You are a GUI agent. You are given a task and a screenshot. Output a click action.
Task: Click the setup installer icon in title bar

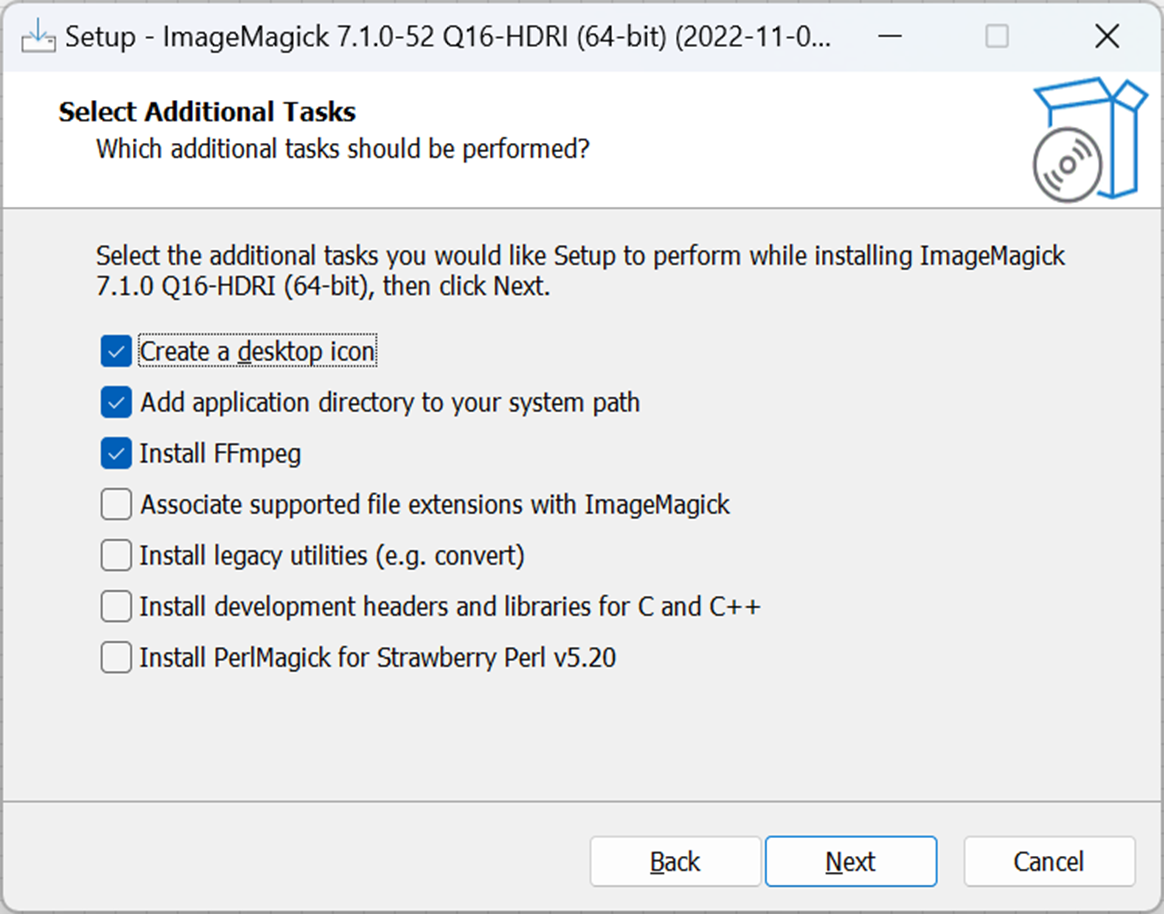38,36
